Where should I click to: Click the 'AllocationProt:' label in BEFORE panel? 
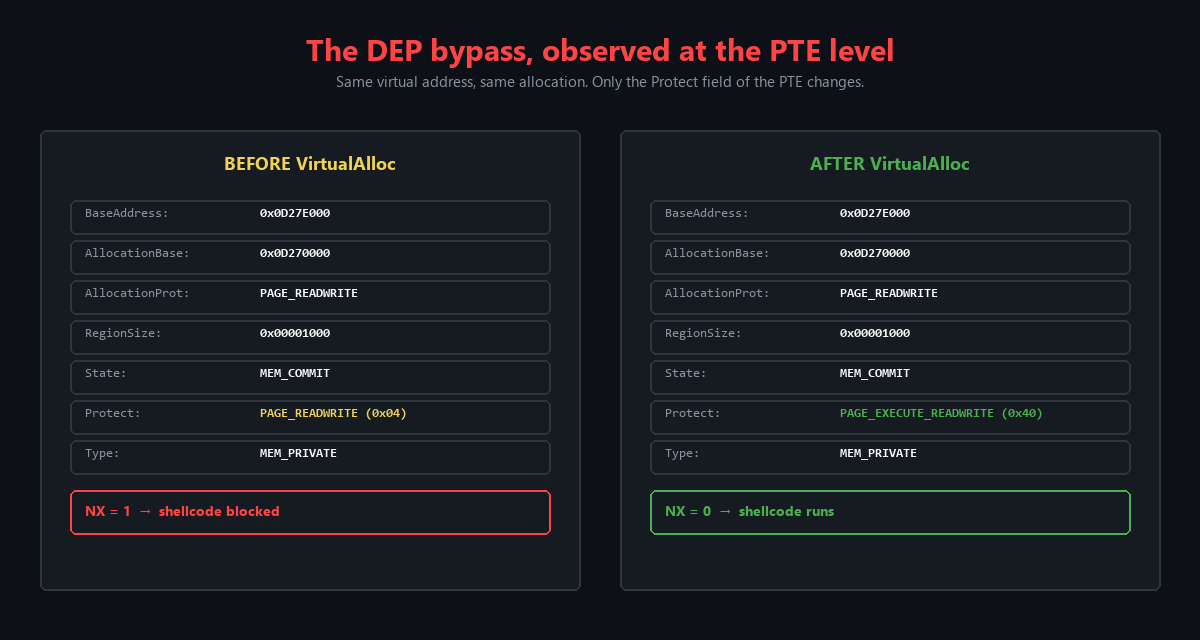pos(137,294)
